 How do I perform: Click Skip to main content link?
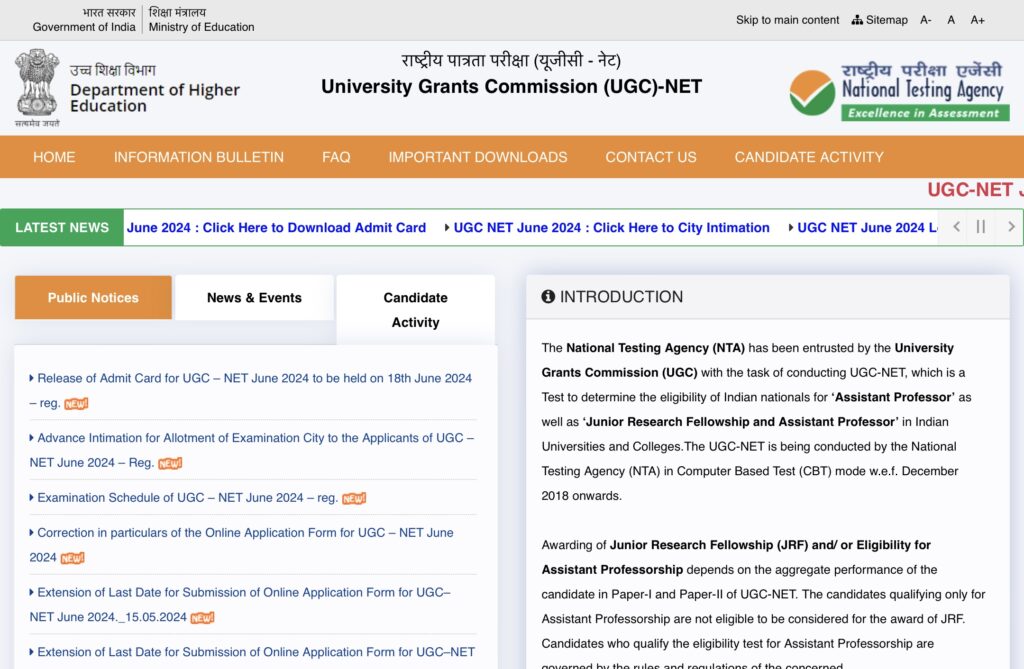pyautogui.click(x=787, y=20)
